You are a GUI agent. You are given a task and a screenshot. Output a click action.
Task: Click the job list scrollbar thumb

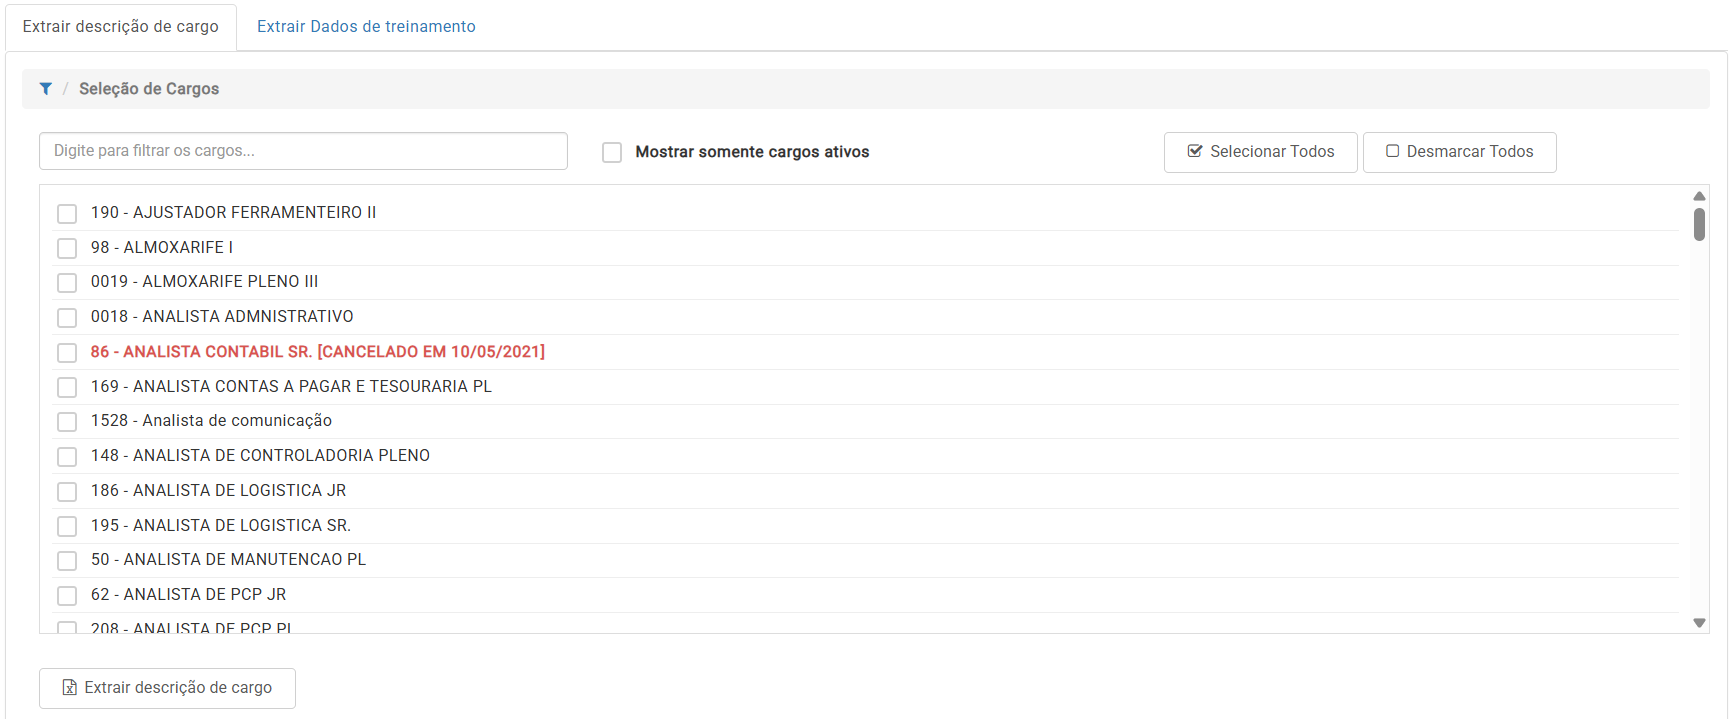(1698, 224)
